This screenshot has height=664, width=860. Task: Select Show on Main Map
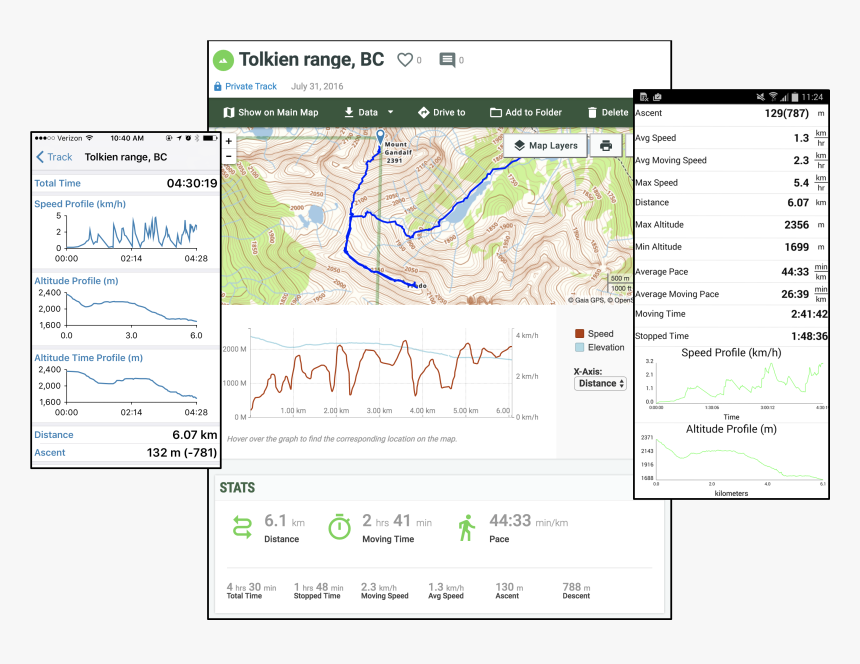(270, 113)
